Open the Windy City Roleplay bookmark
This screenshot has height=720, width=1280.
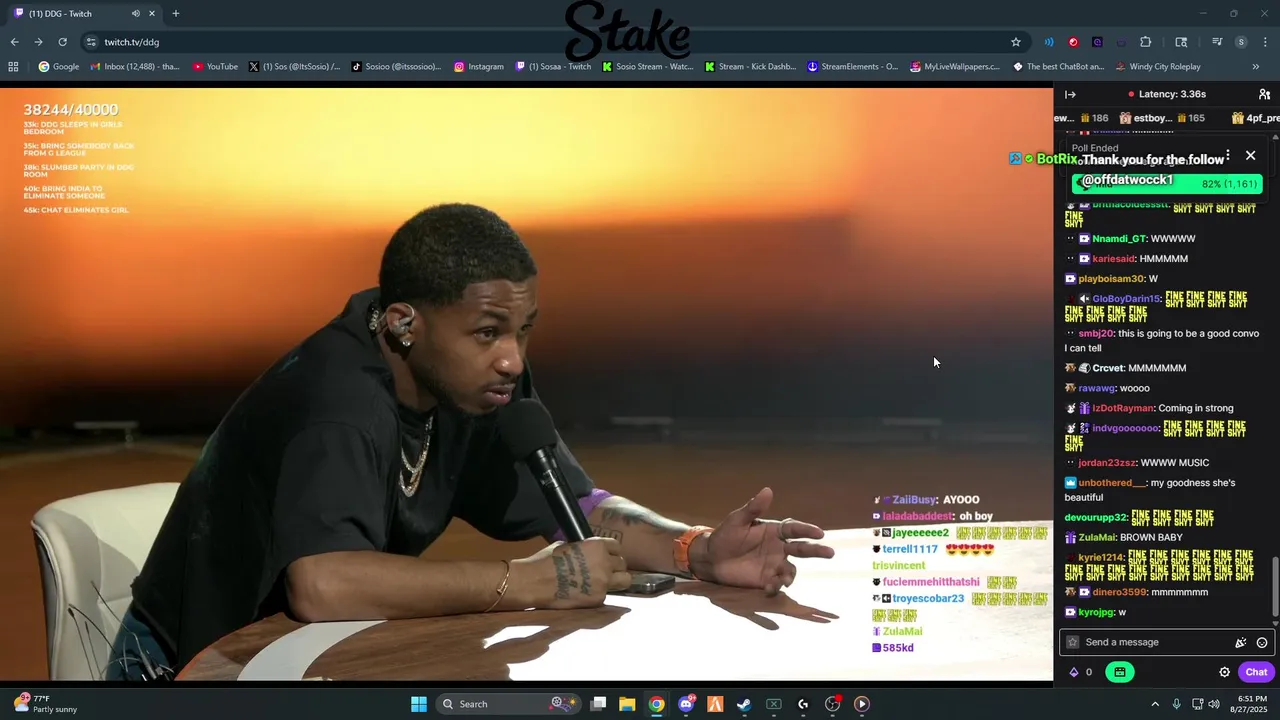click(1157, 67)
